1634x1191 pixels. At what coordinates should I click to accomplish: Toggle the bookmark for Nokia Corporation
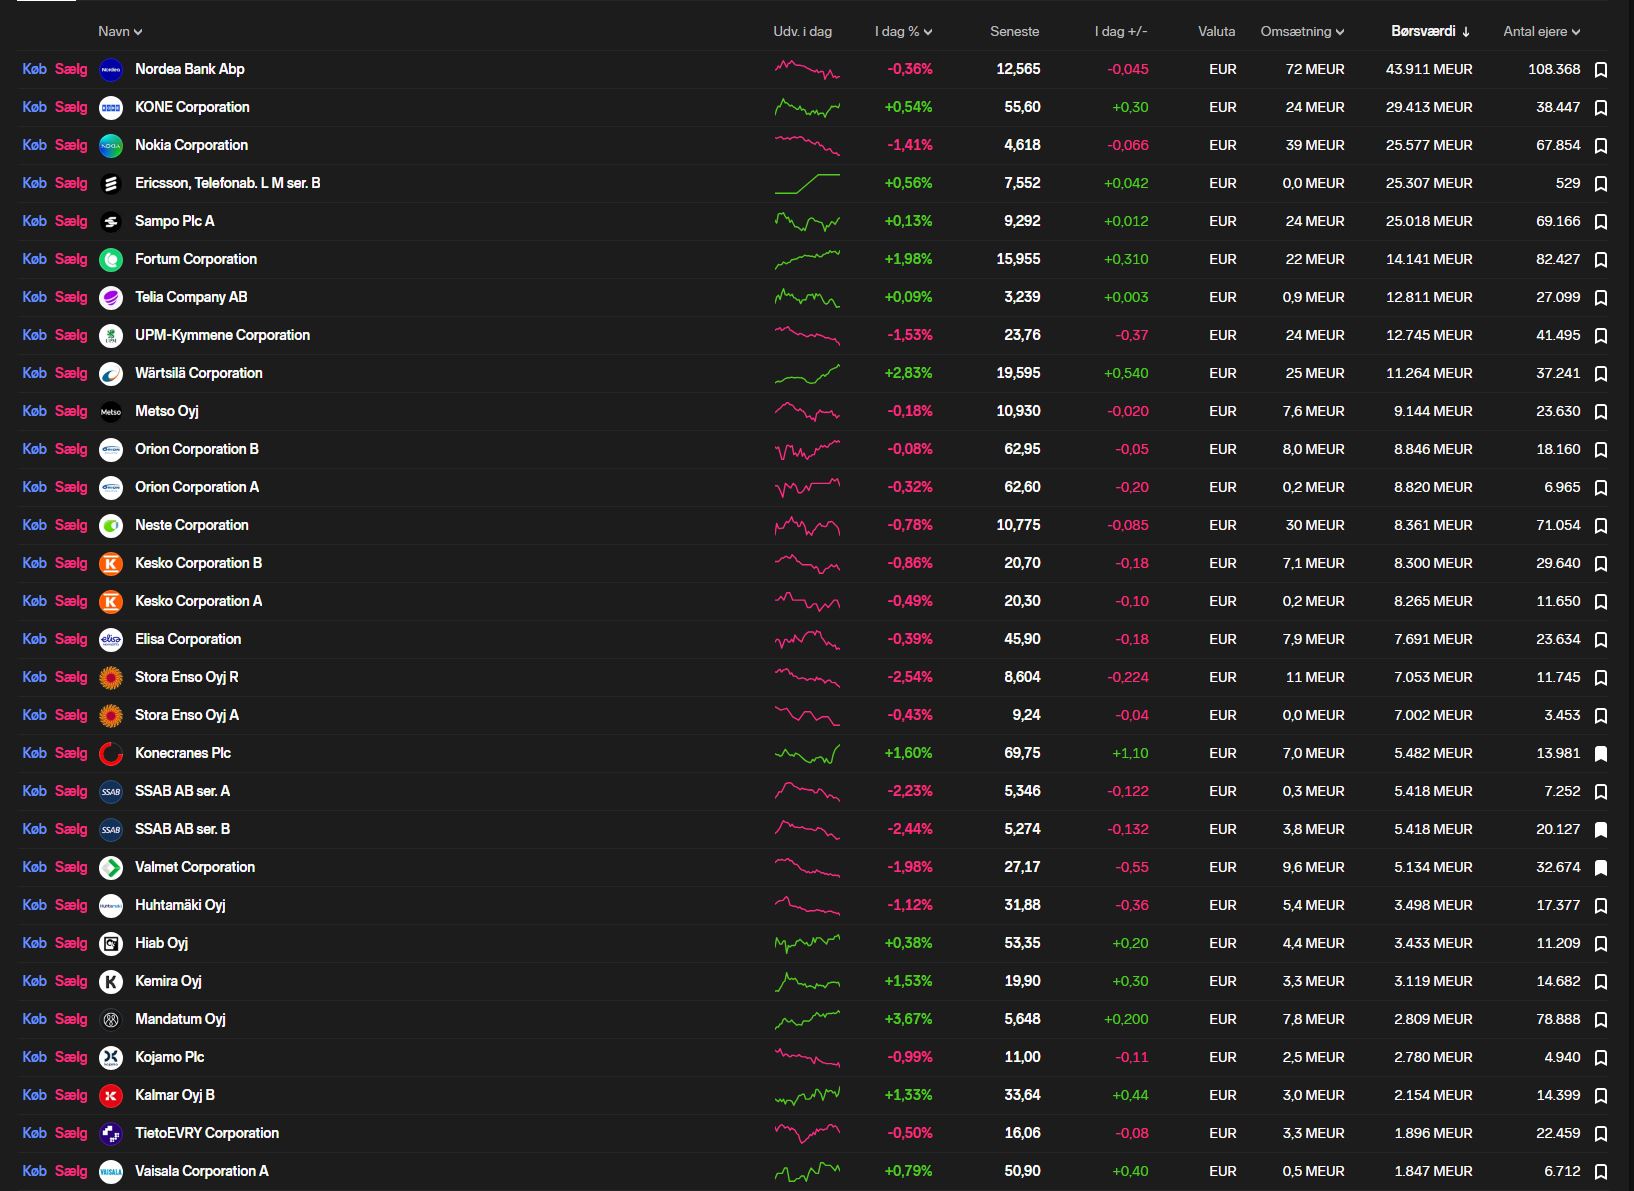(1601, 146)
